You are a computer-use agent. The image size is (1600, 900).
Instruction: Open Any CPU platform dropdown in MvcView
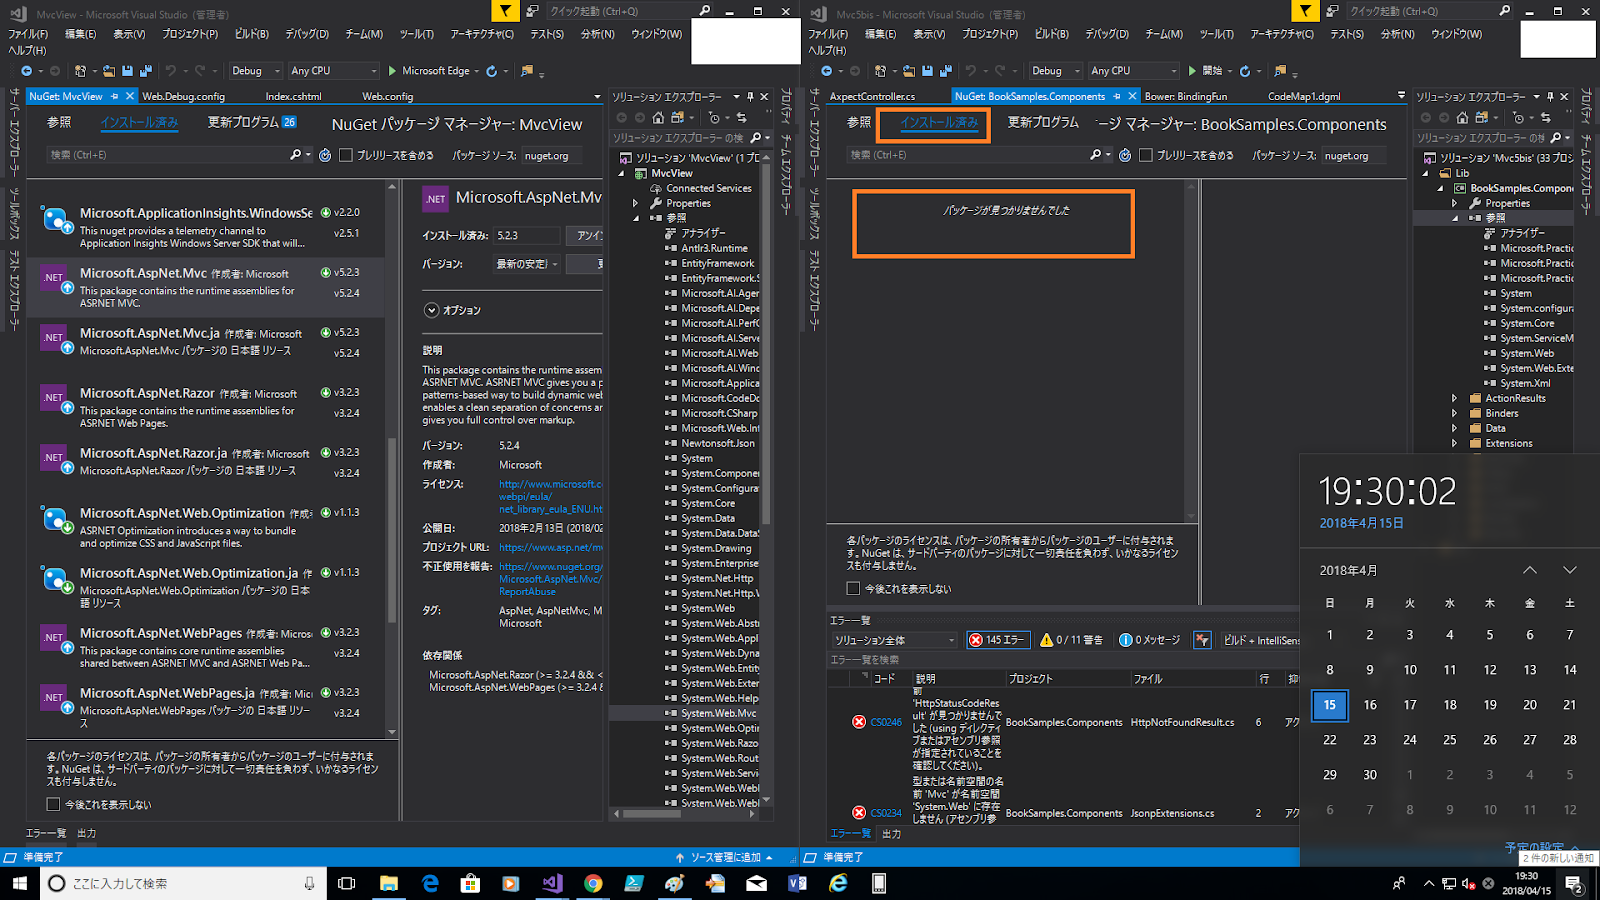(334, 71)
